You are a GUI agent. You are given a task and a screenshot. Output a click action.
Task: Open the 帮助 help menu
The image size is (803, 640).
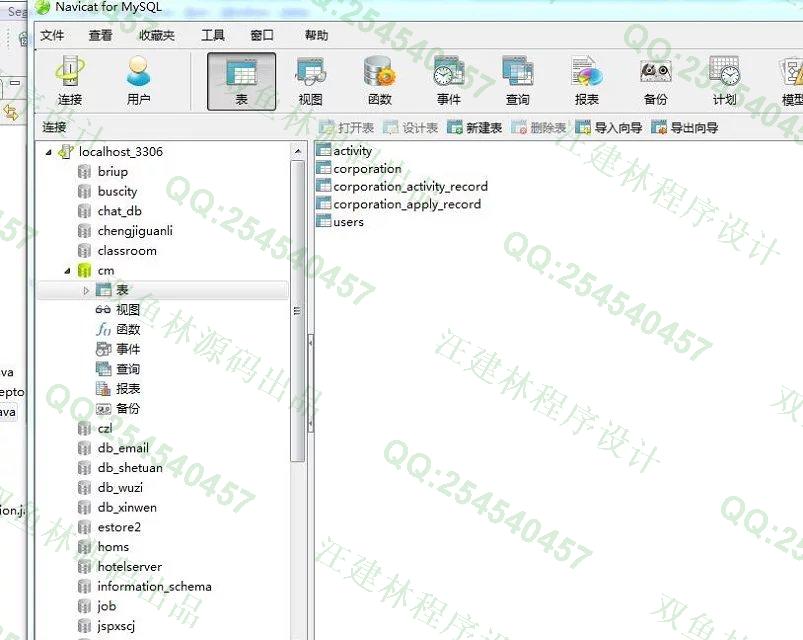pos(316,35)
